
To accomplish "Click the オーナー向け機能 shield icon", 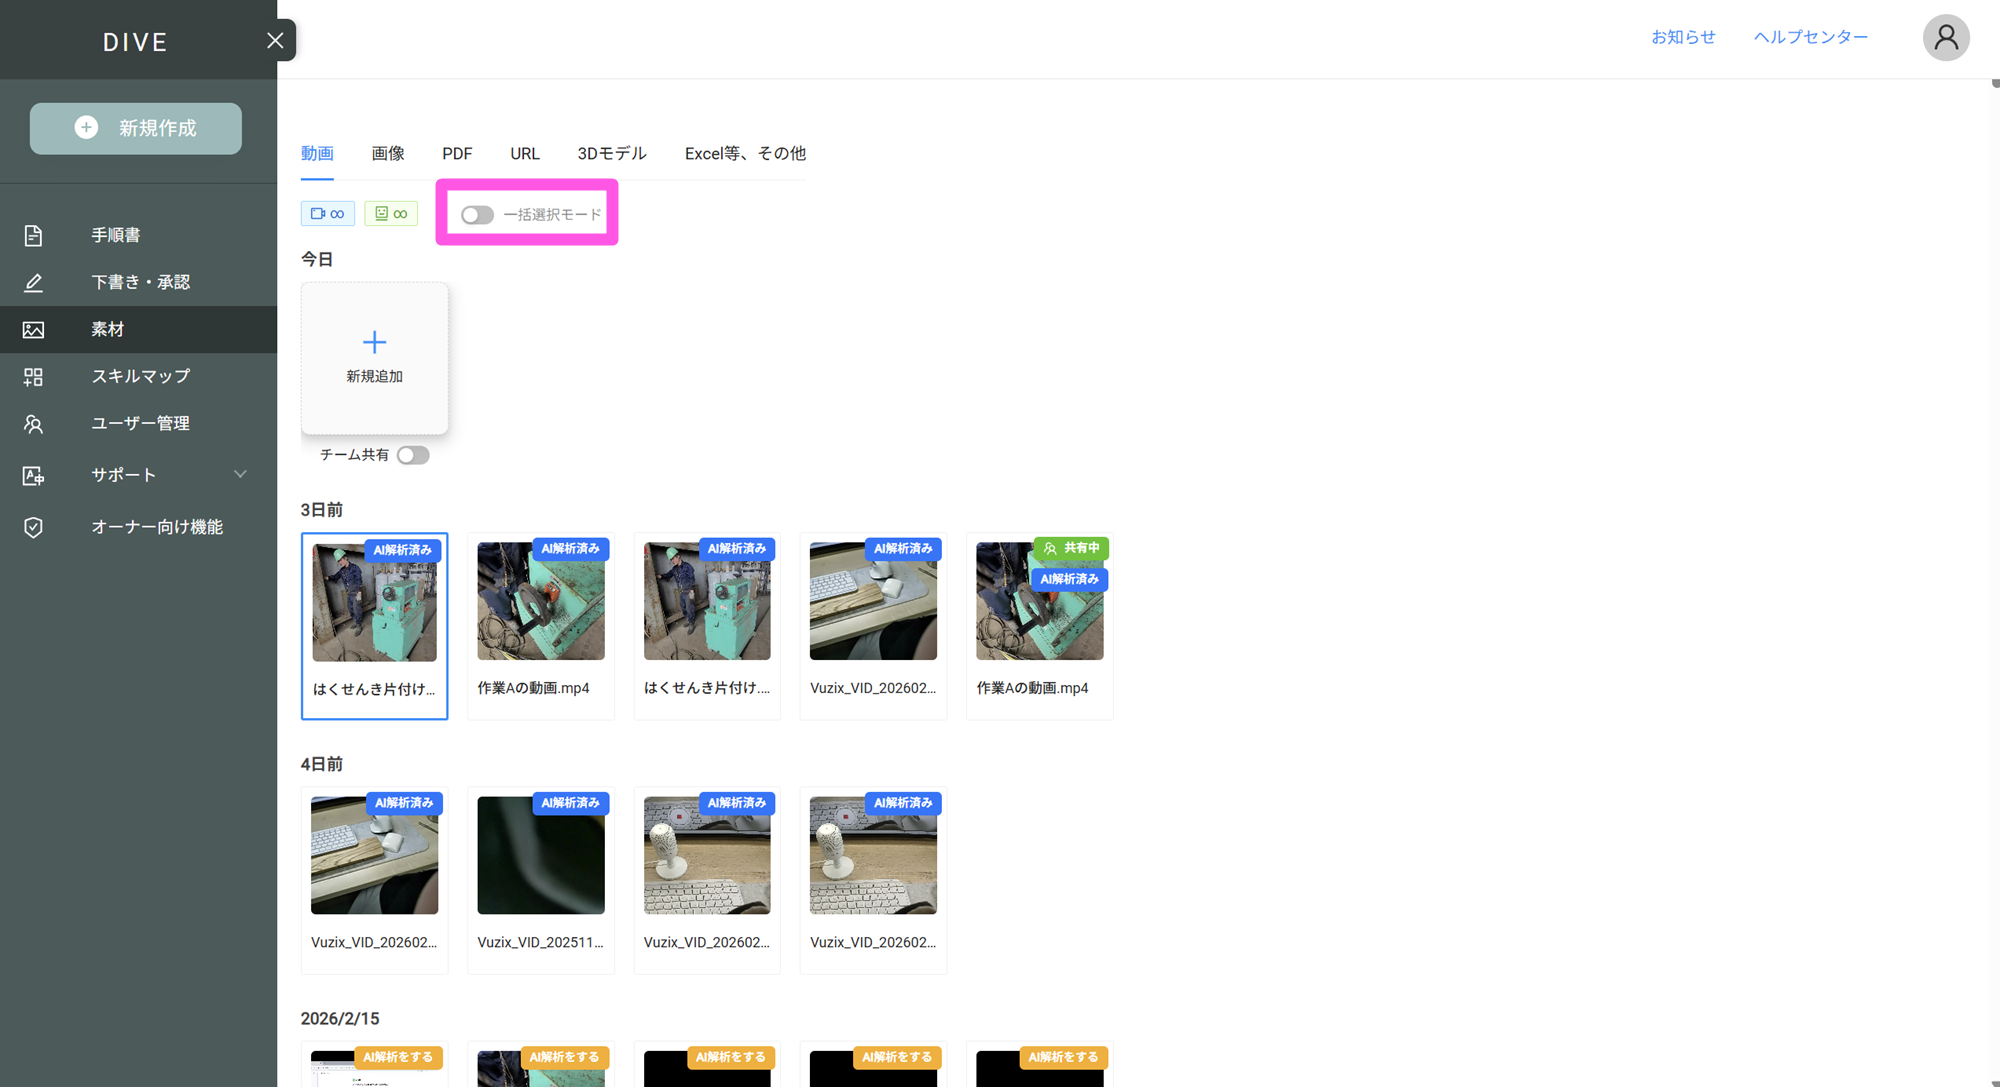I will click(33, 527).
